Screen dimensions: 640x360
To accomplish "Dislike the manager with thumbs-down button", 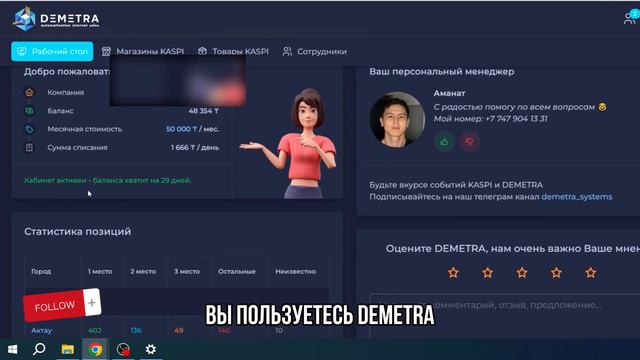I will [x=469, y=142].
